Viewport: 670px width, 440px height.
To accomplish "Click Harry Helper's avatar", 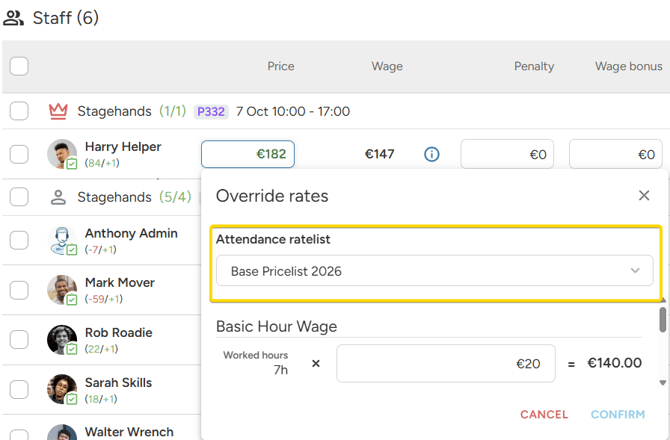I will coord(62,154).
